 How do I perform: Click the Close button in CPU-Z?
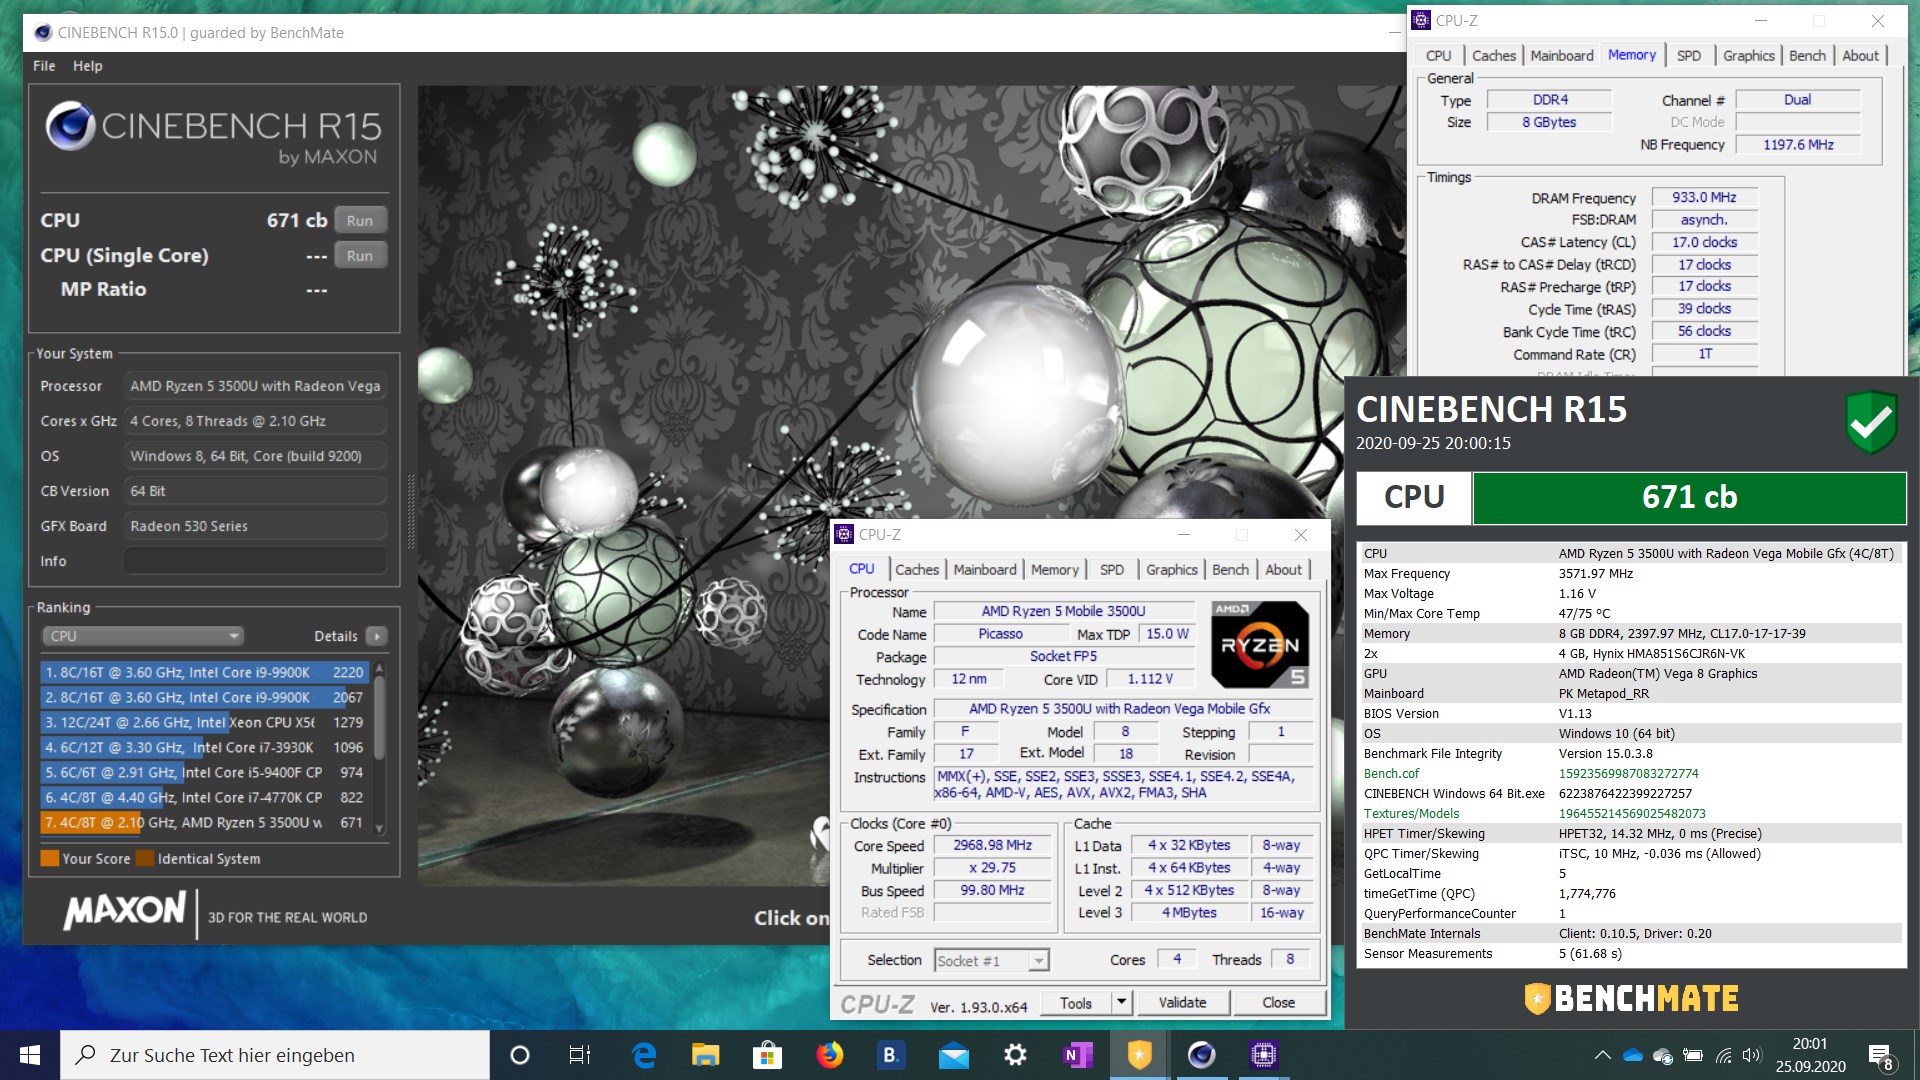click(x=1279, y=1003)
